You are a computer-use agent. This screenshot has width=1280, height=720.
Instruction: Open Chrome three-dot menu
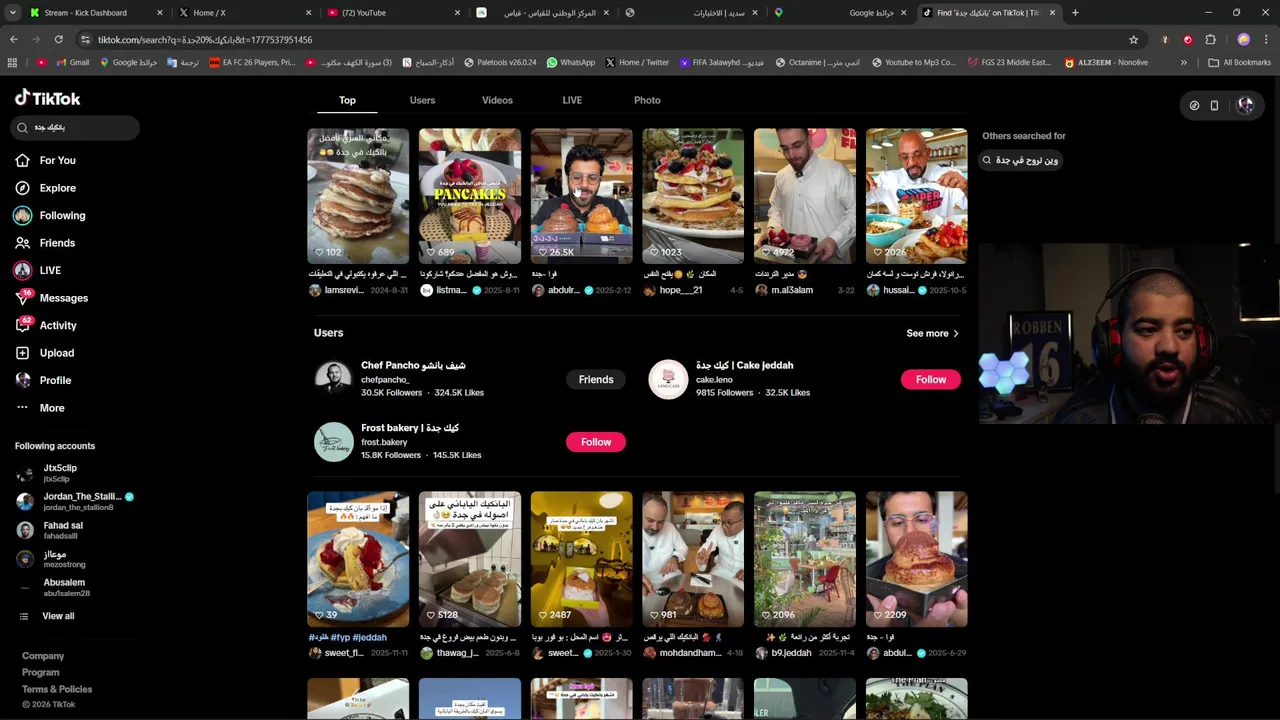click(x=1266, y=39)
